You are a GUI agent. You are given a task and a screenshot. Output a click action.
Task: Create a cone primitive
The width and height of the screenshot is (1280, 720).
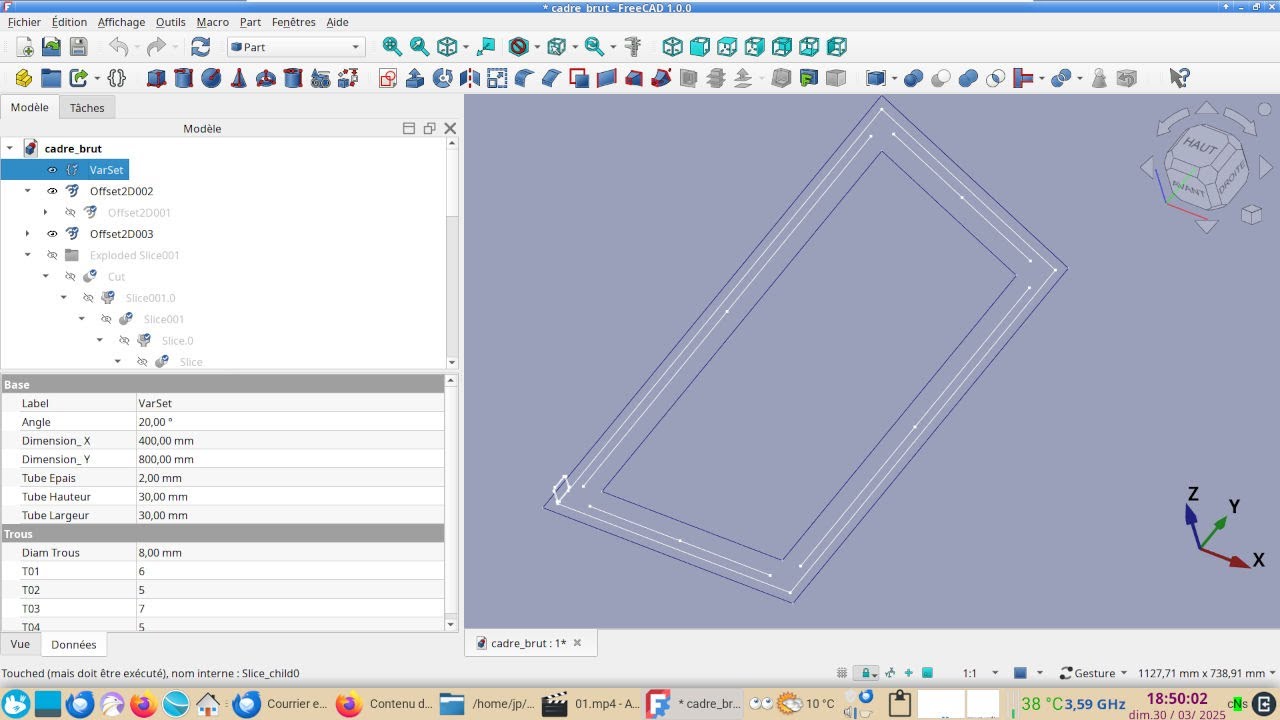point(238,78)
